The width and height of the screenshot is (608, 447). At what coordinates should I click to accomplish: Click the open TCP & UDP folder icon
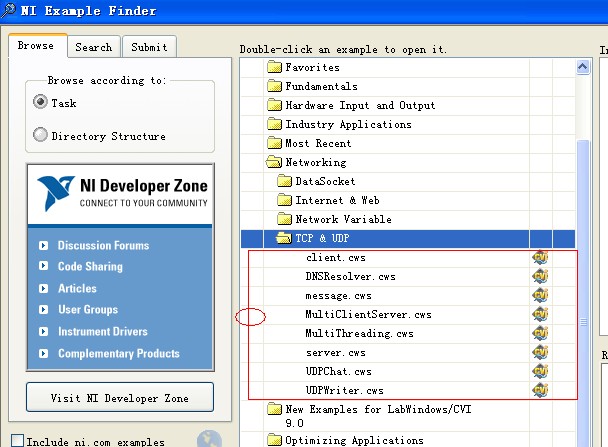[x=284, y=238]
